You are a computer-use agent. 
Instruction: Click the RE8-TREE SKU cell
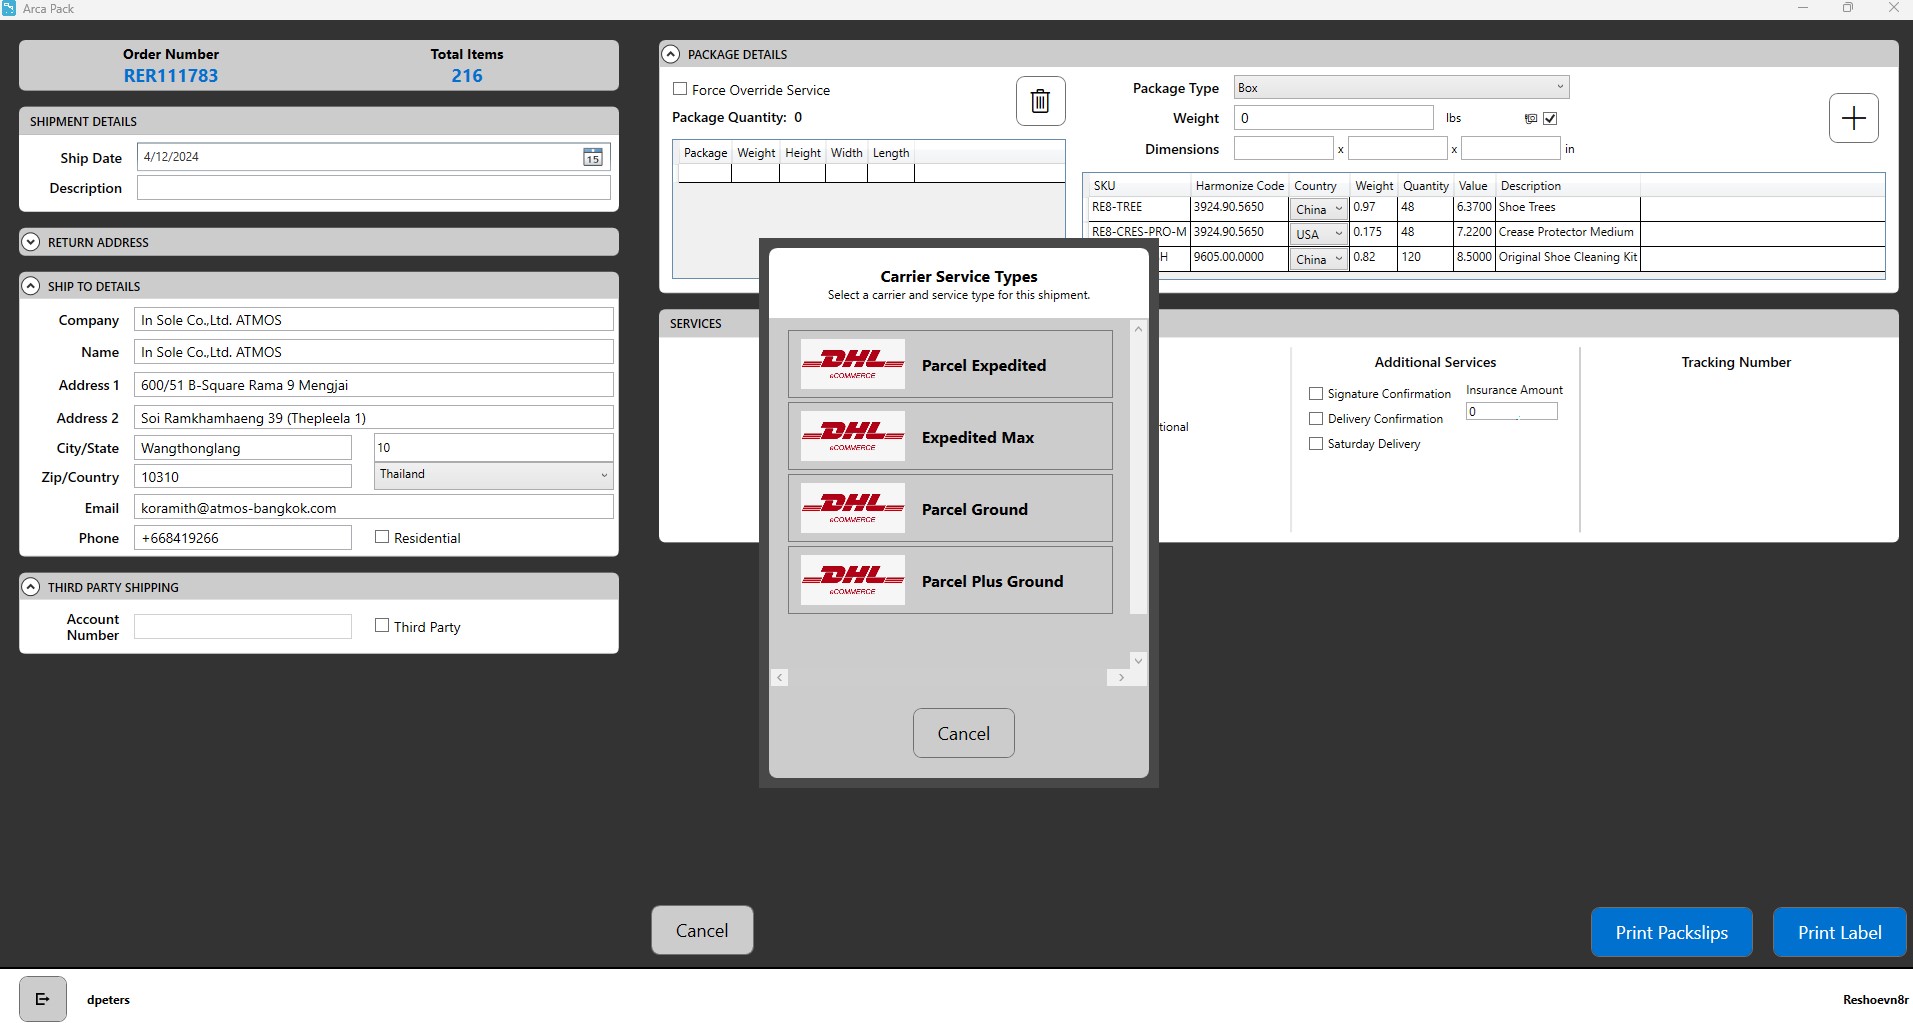pos(1139,208)
